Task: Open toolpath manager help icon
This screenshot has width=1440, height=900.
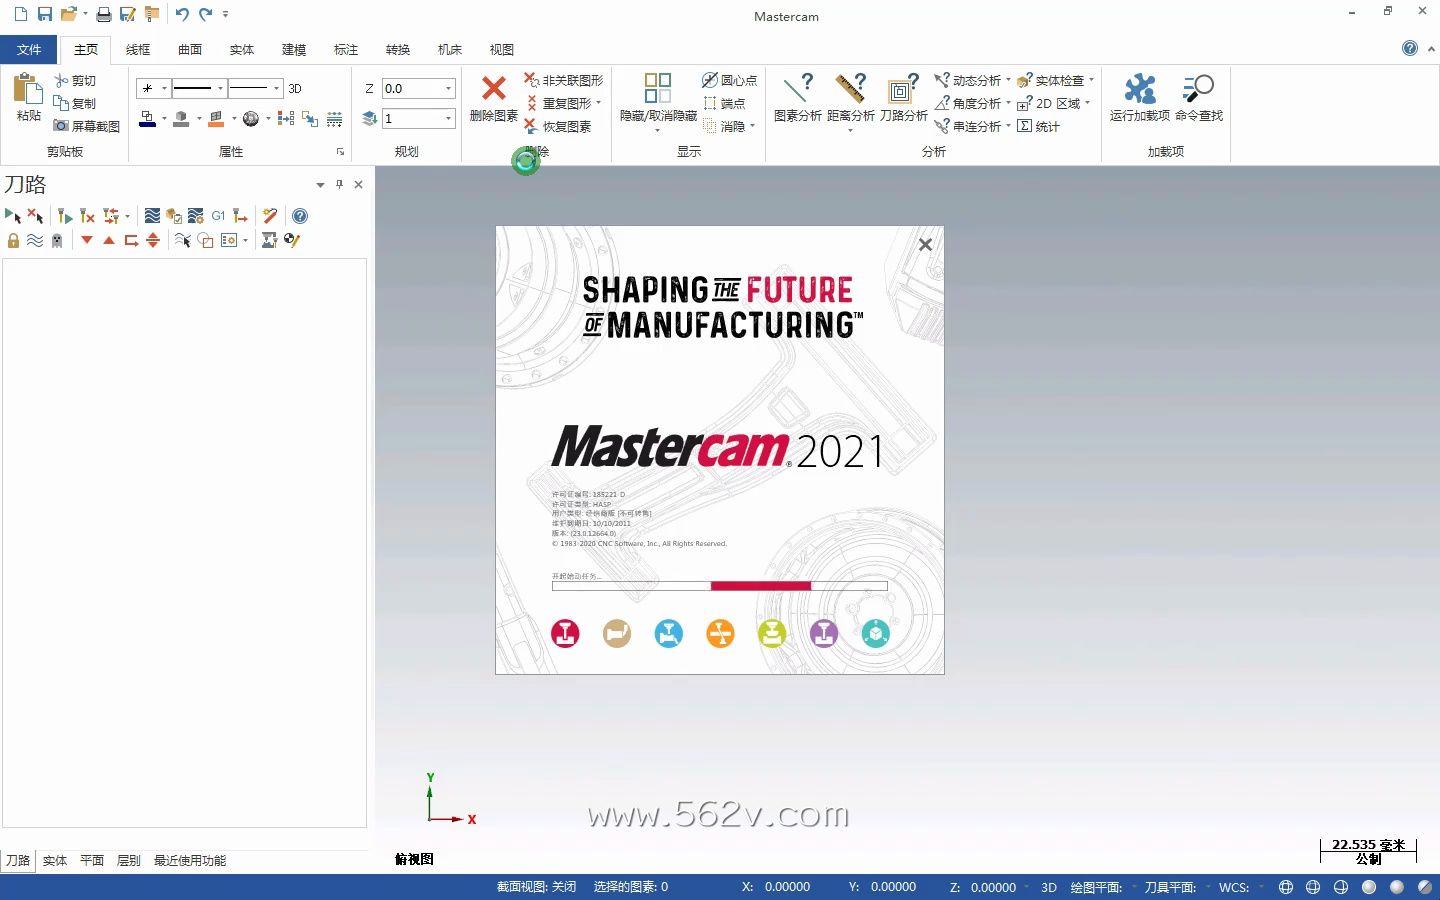Action: [x=300, y=215]
